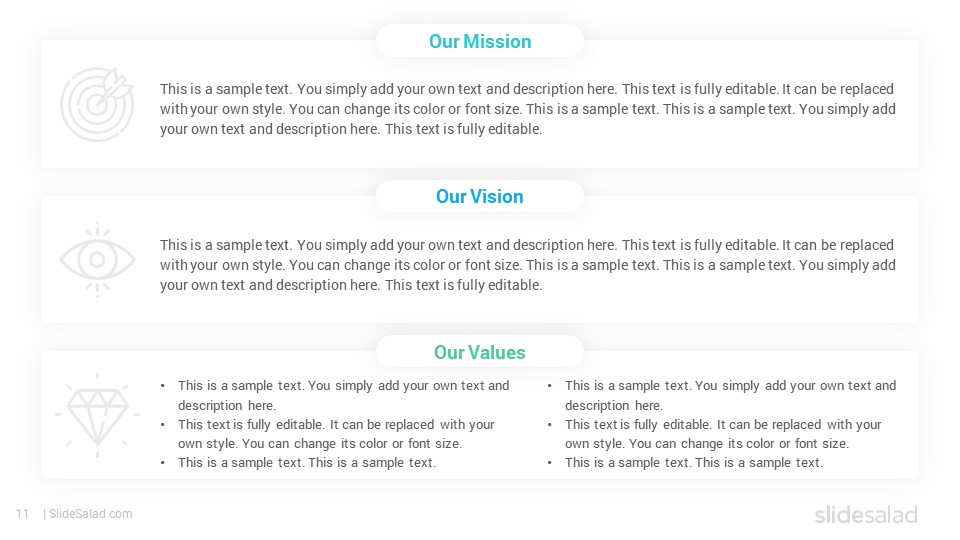This screenshot has height=540, width=960.
Task: Open the SlideSalad.com footer link
Action: coord(91,514)
